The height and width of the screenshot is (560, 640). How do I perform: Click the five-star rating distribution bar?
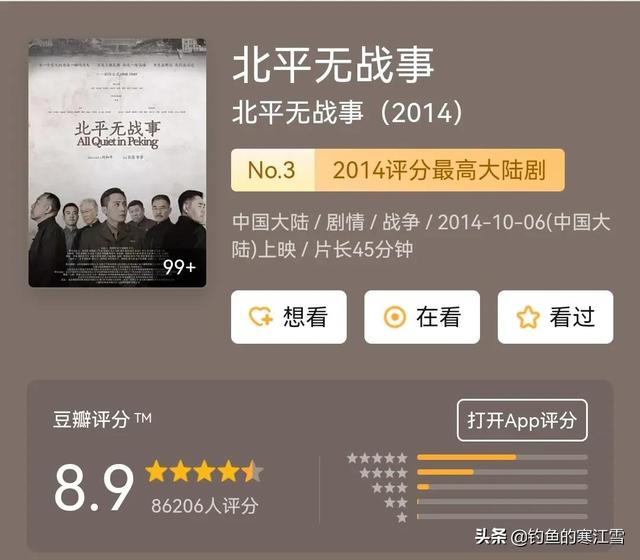[502, 458]
